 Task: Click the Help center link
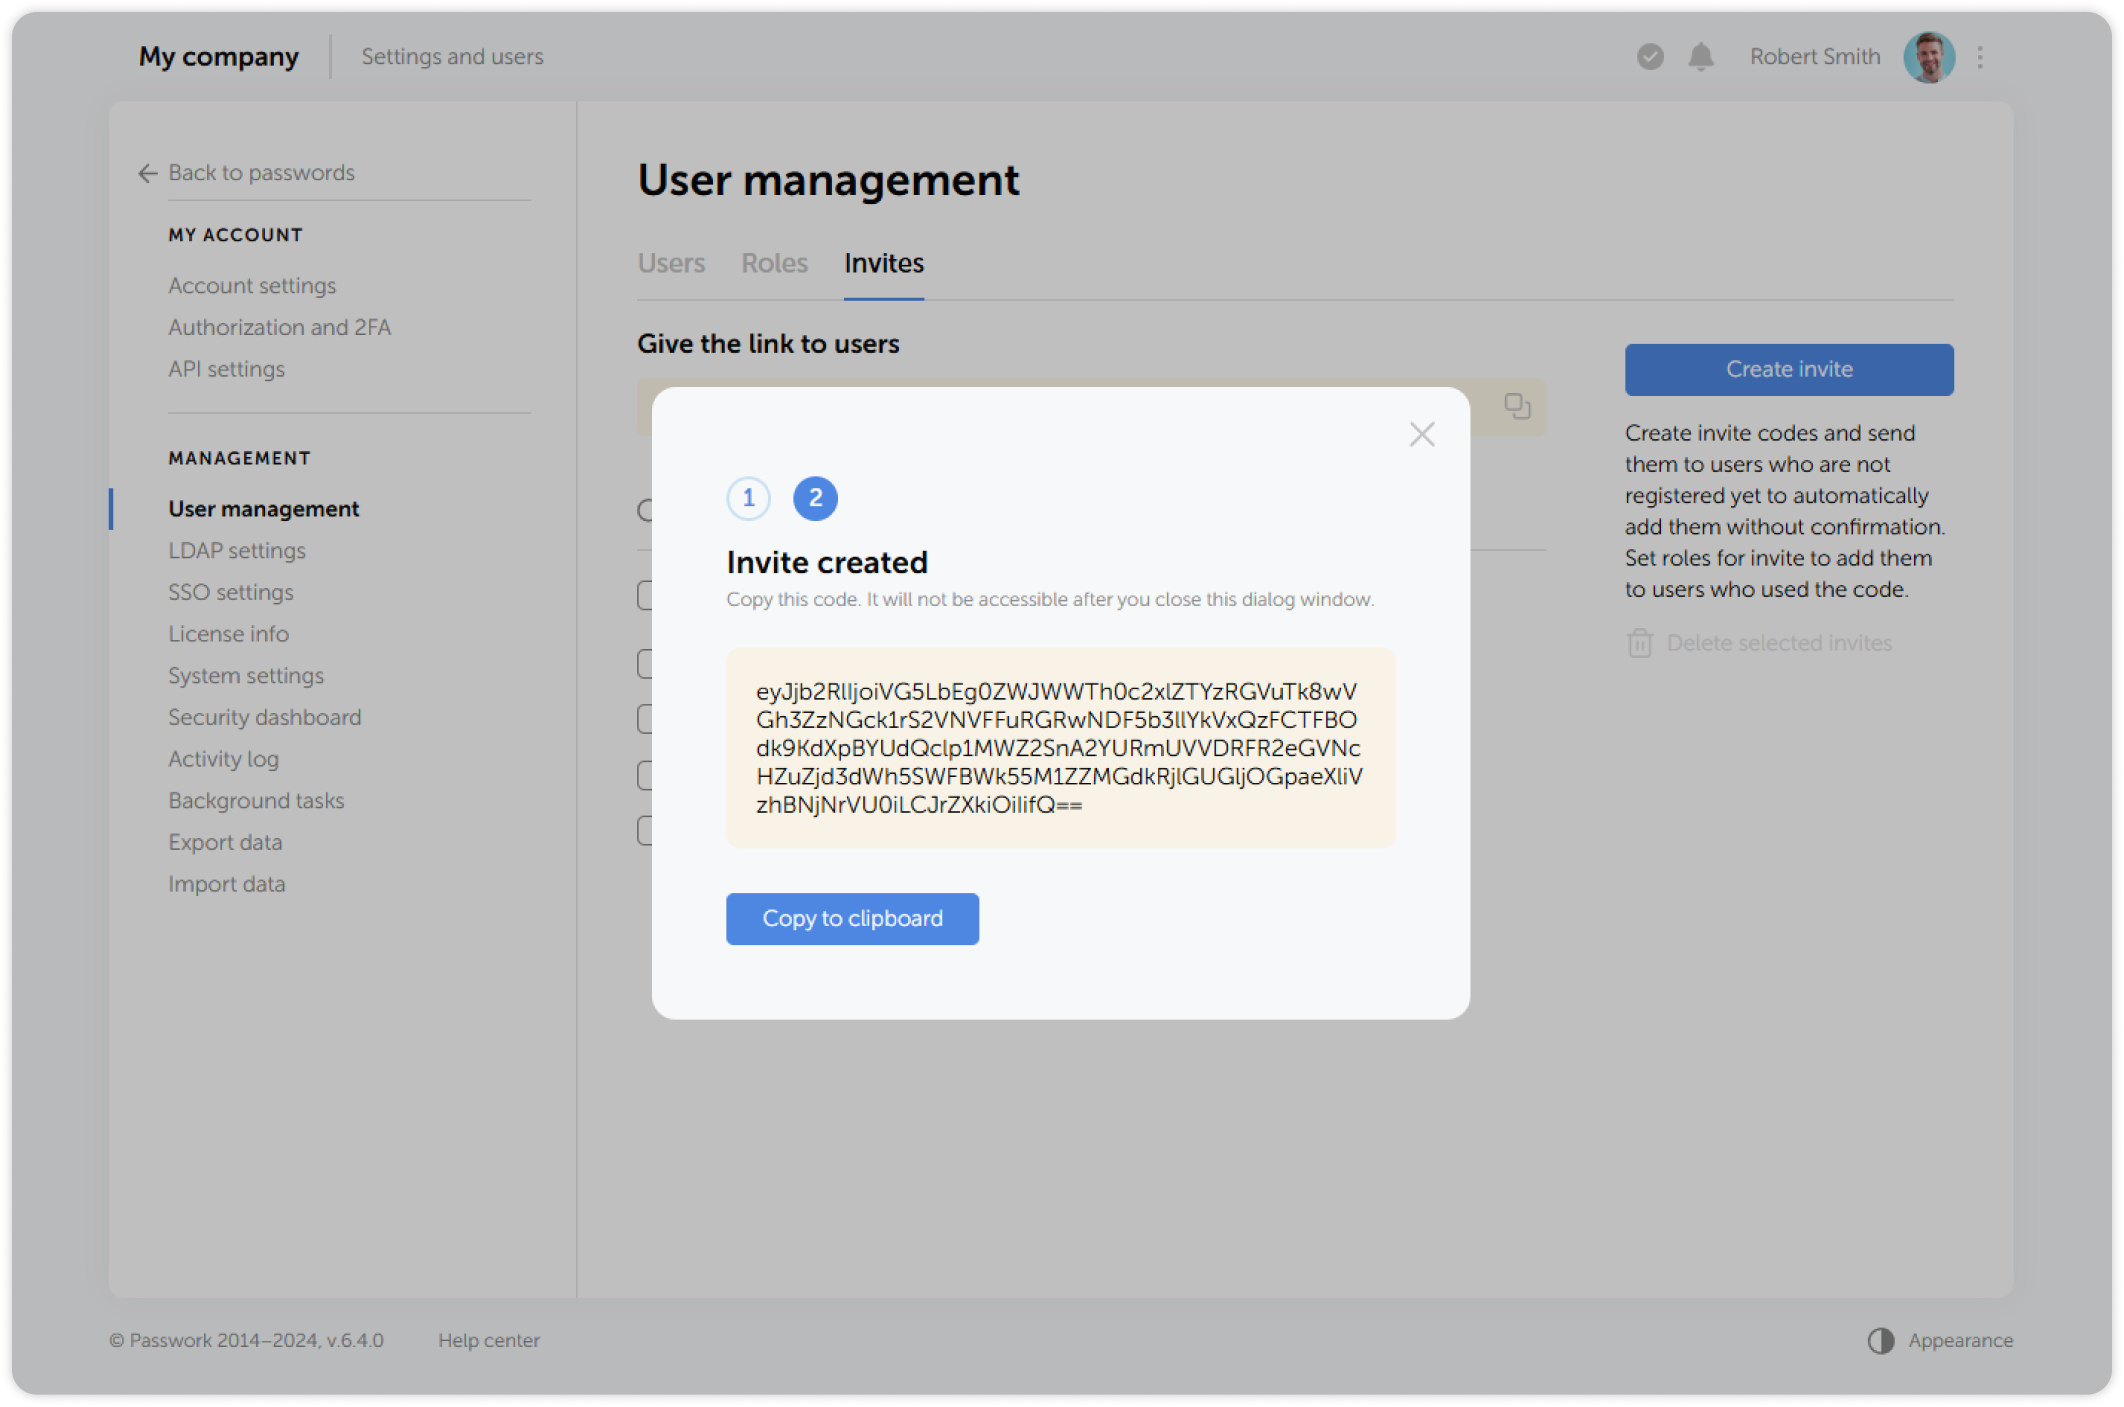click(488, 1340)
